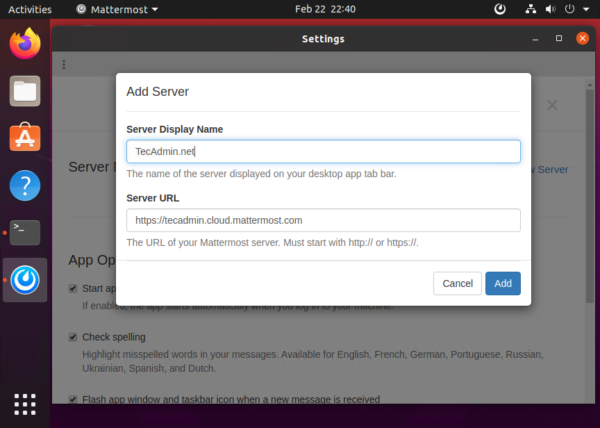600x428 pixels.
Task: Show Applications grid
Action: [25, 403]
